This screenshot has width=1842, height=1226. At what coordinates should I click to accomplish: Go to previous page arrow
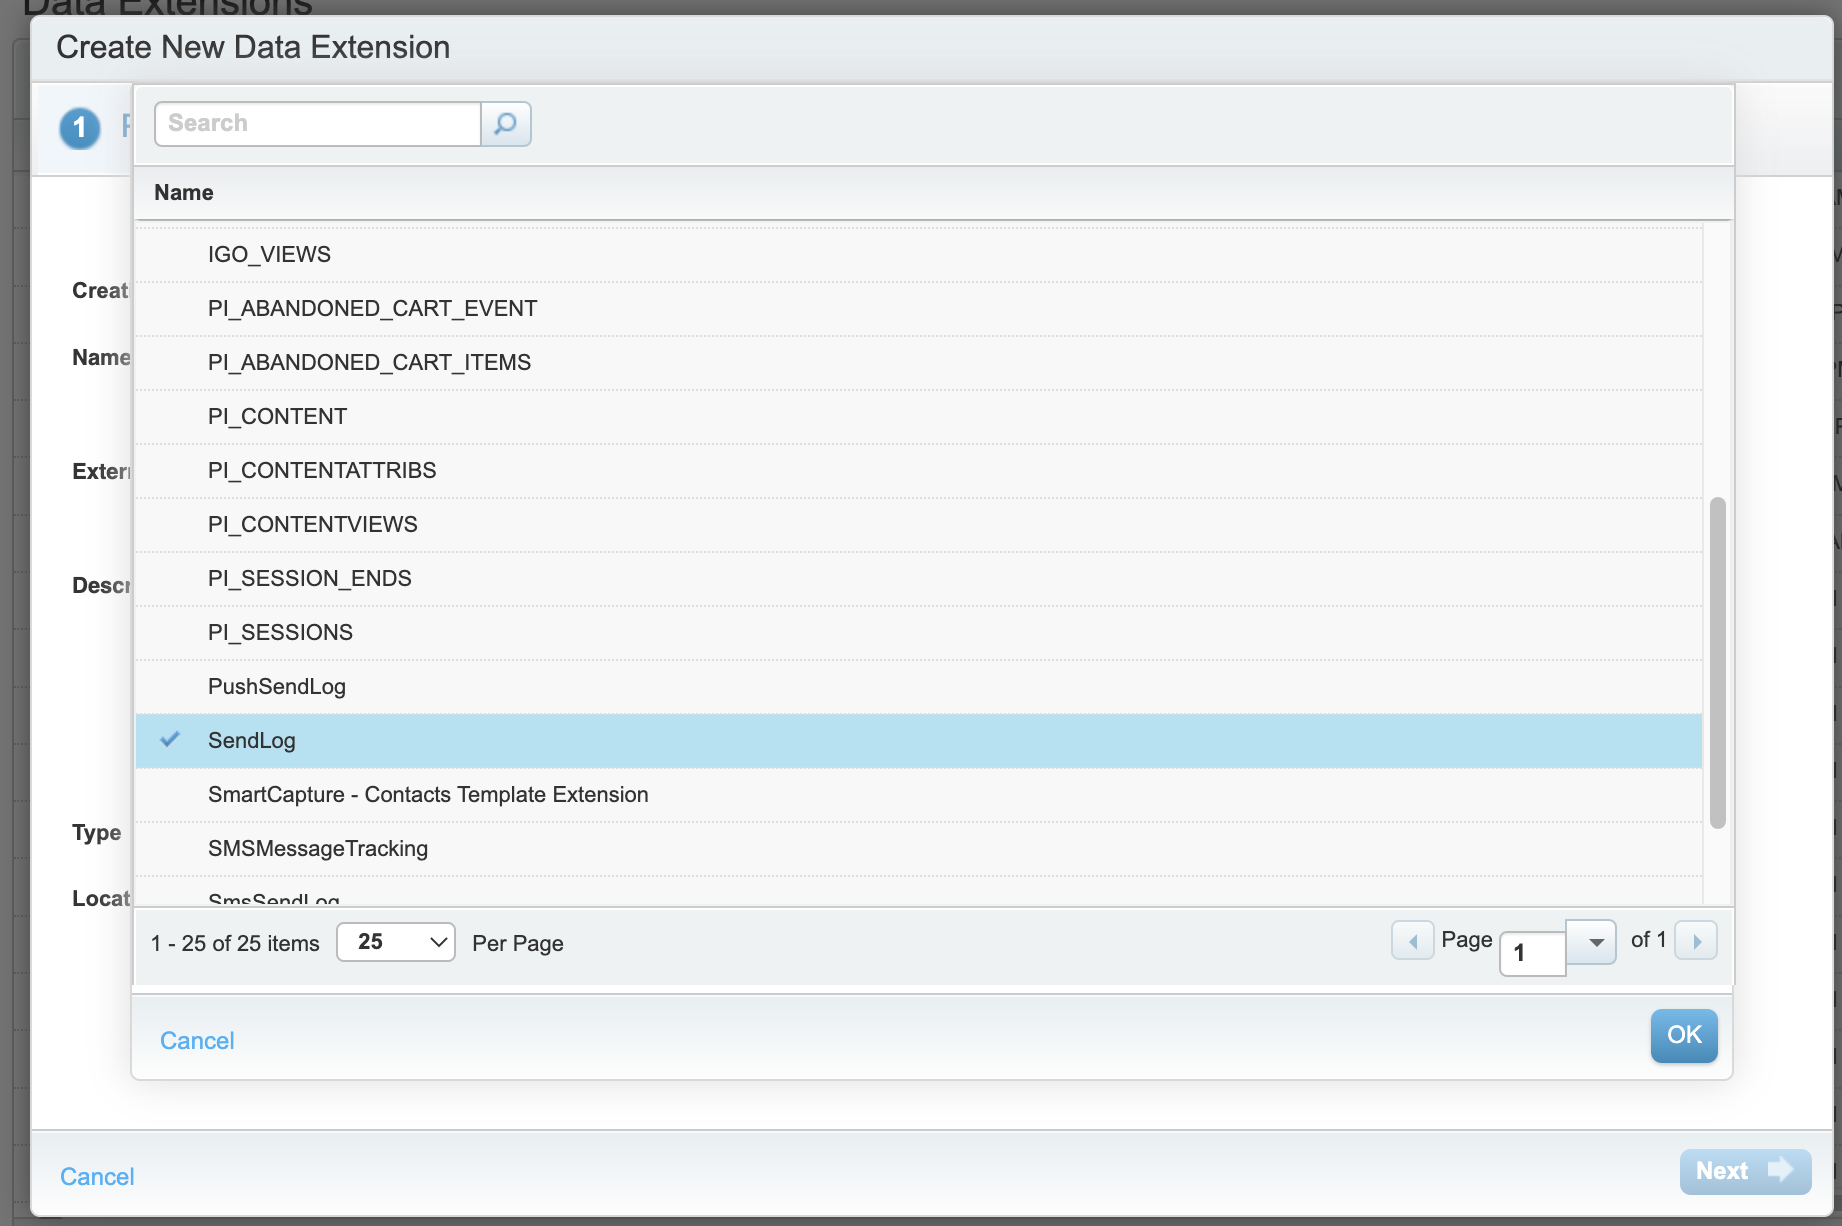tap(1412, 941)
